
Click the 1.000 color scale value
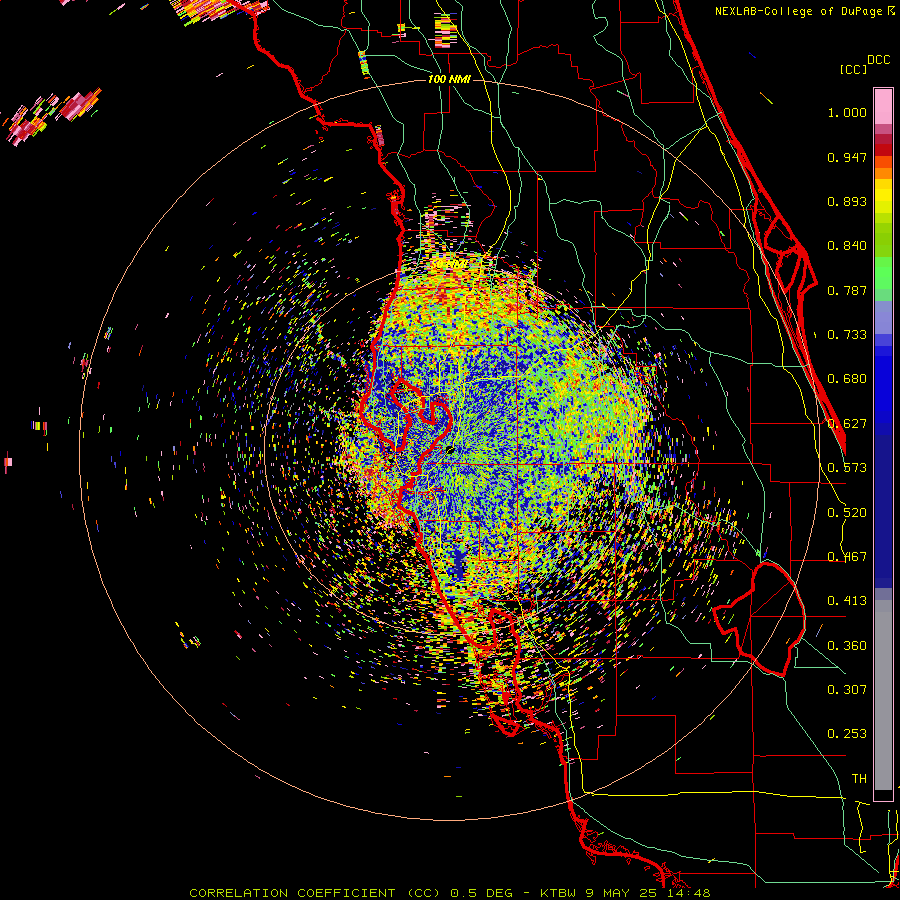tap(847, 112)
